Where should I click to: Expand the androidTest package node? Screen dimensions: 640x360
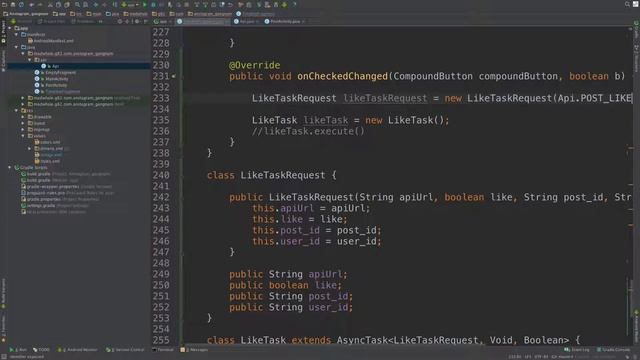[23, 98]
